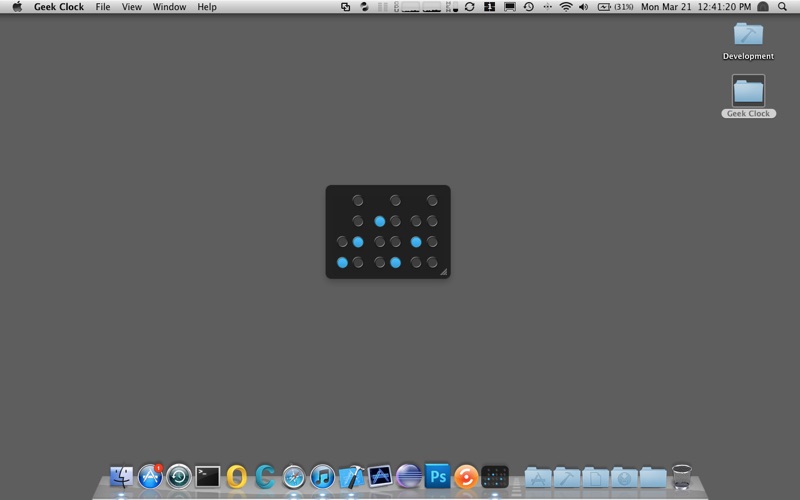Open the Geek Clock app menu
Viewport: 800px width, 500px height.
59,7
